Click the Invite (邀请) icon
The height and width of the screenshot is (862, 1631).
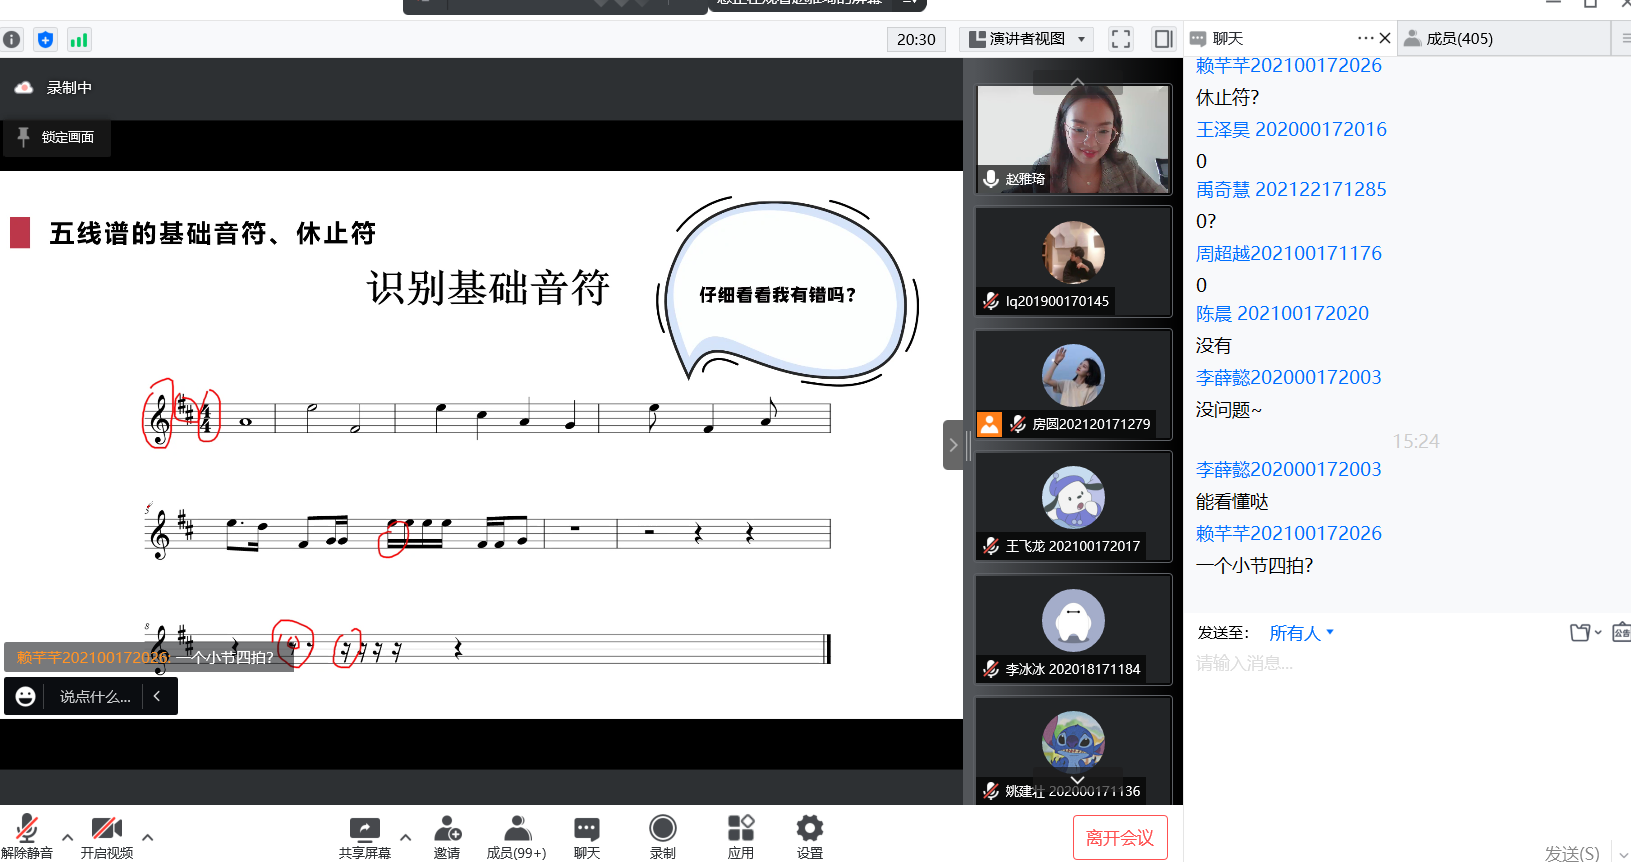(447, 836)
